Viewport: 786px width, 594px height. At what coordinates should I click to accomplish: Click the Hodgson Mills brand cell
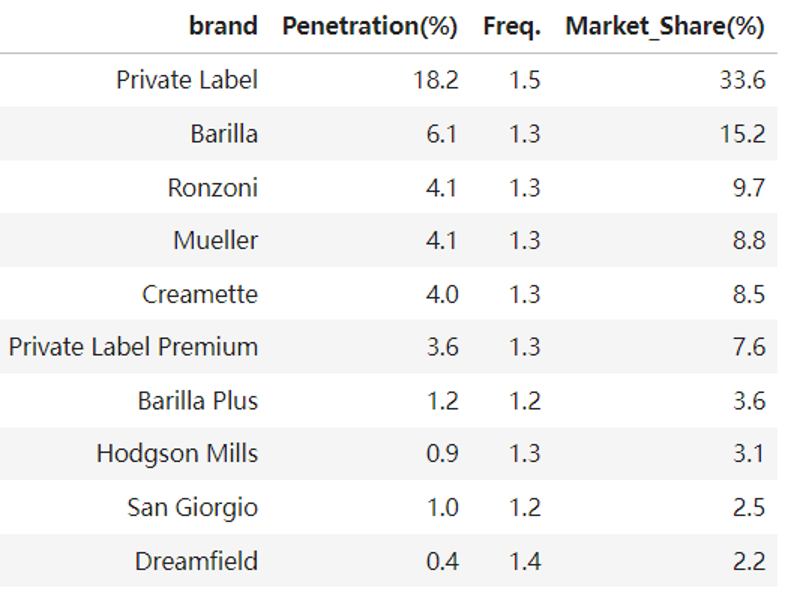(177, 454)
